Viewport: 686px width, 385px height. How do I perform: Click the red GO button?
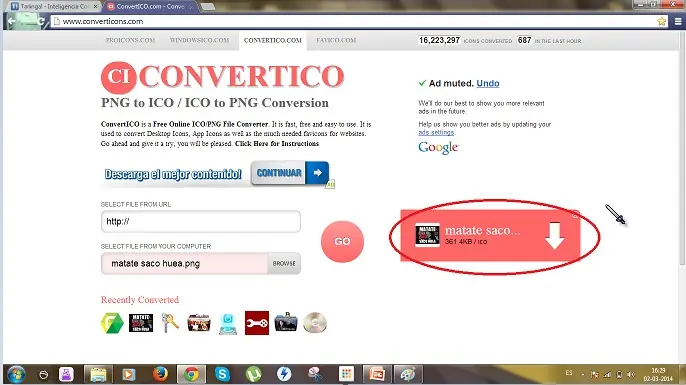[342, 242]
